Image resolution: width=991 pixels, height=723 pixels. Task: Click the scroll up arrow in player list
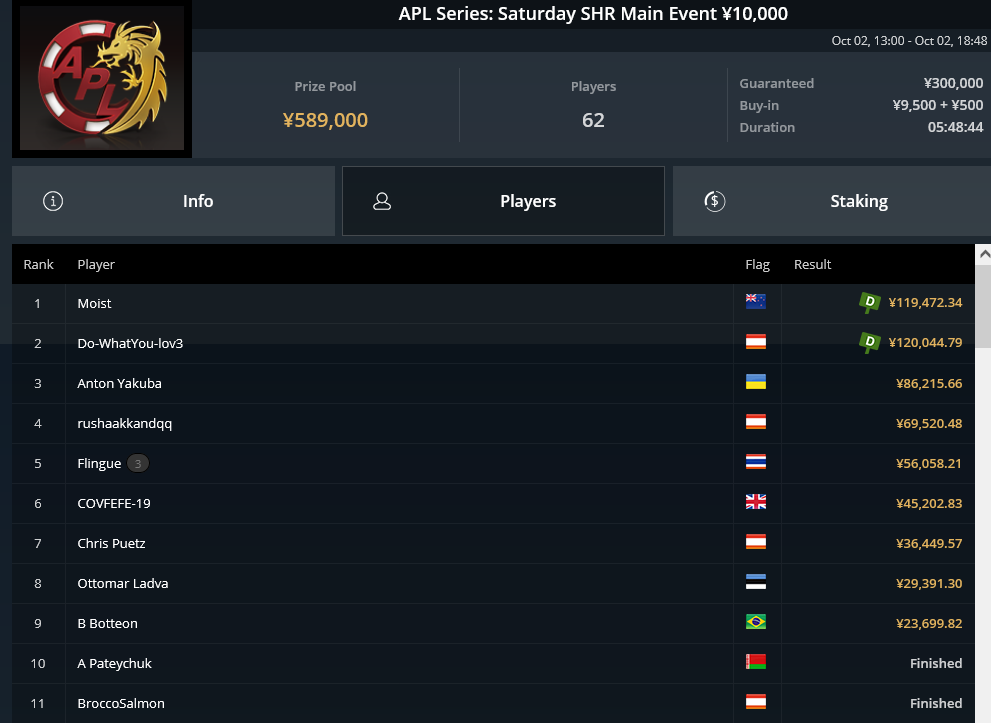[983, 254]
